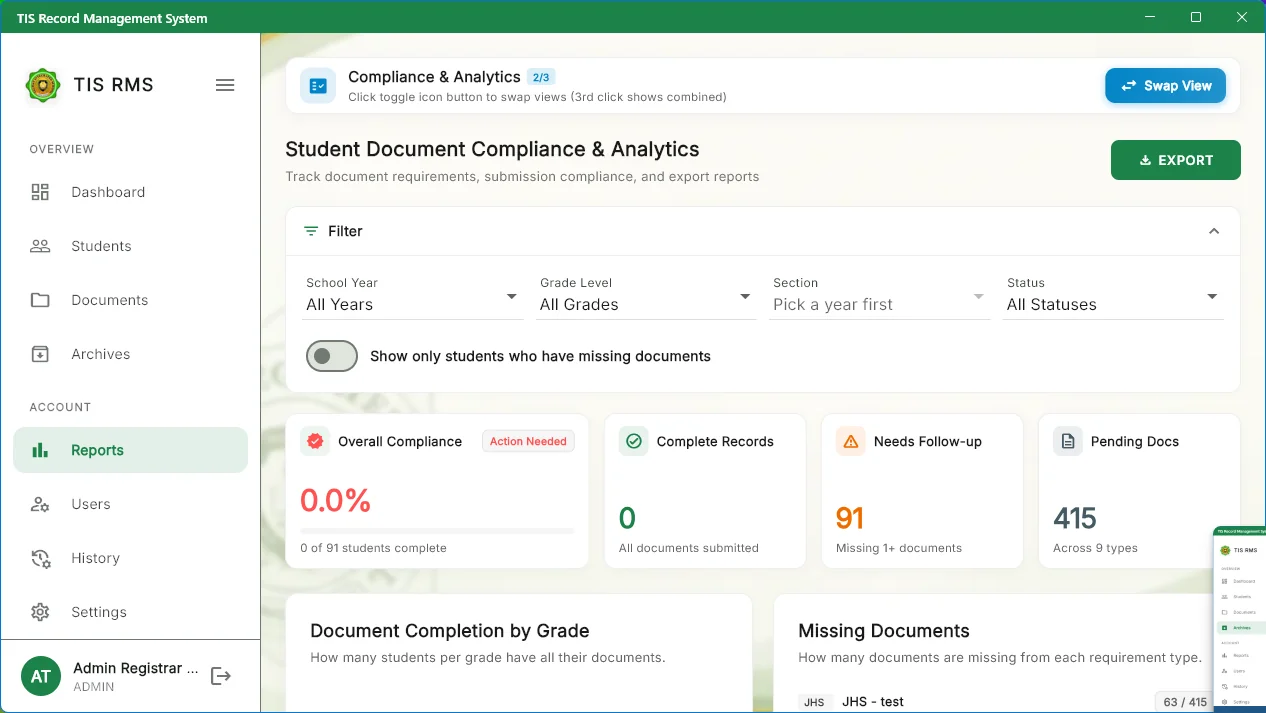The image size is (1266, 713).
Task: Open the Section dropdown
Action: 881,297
